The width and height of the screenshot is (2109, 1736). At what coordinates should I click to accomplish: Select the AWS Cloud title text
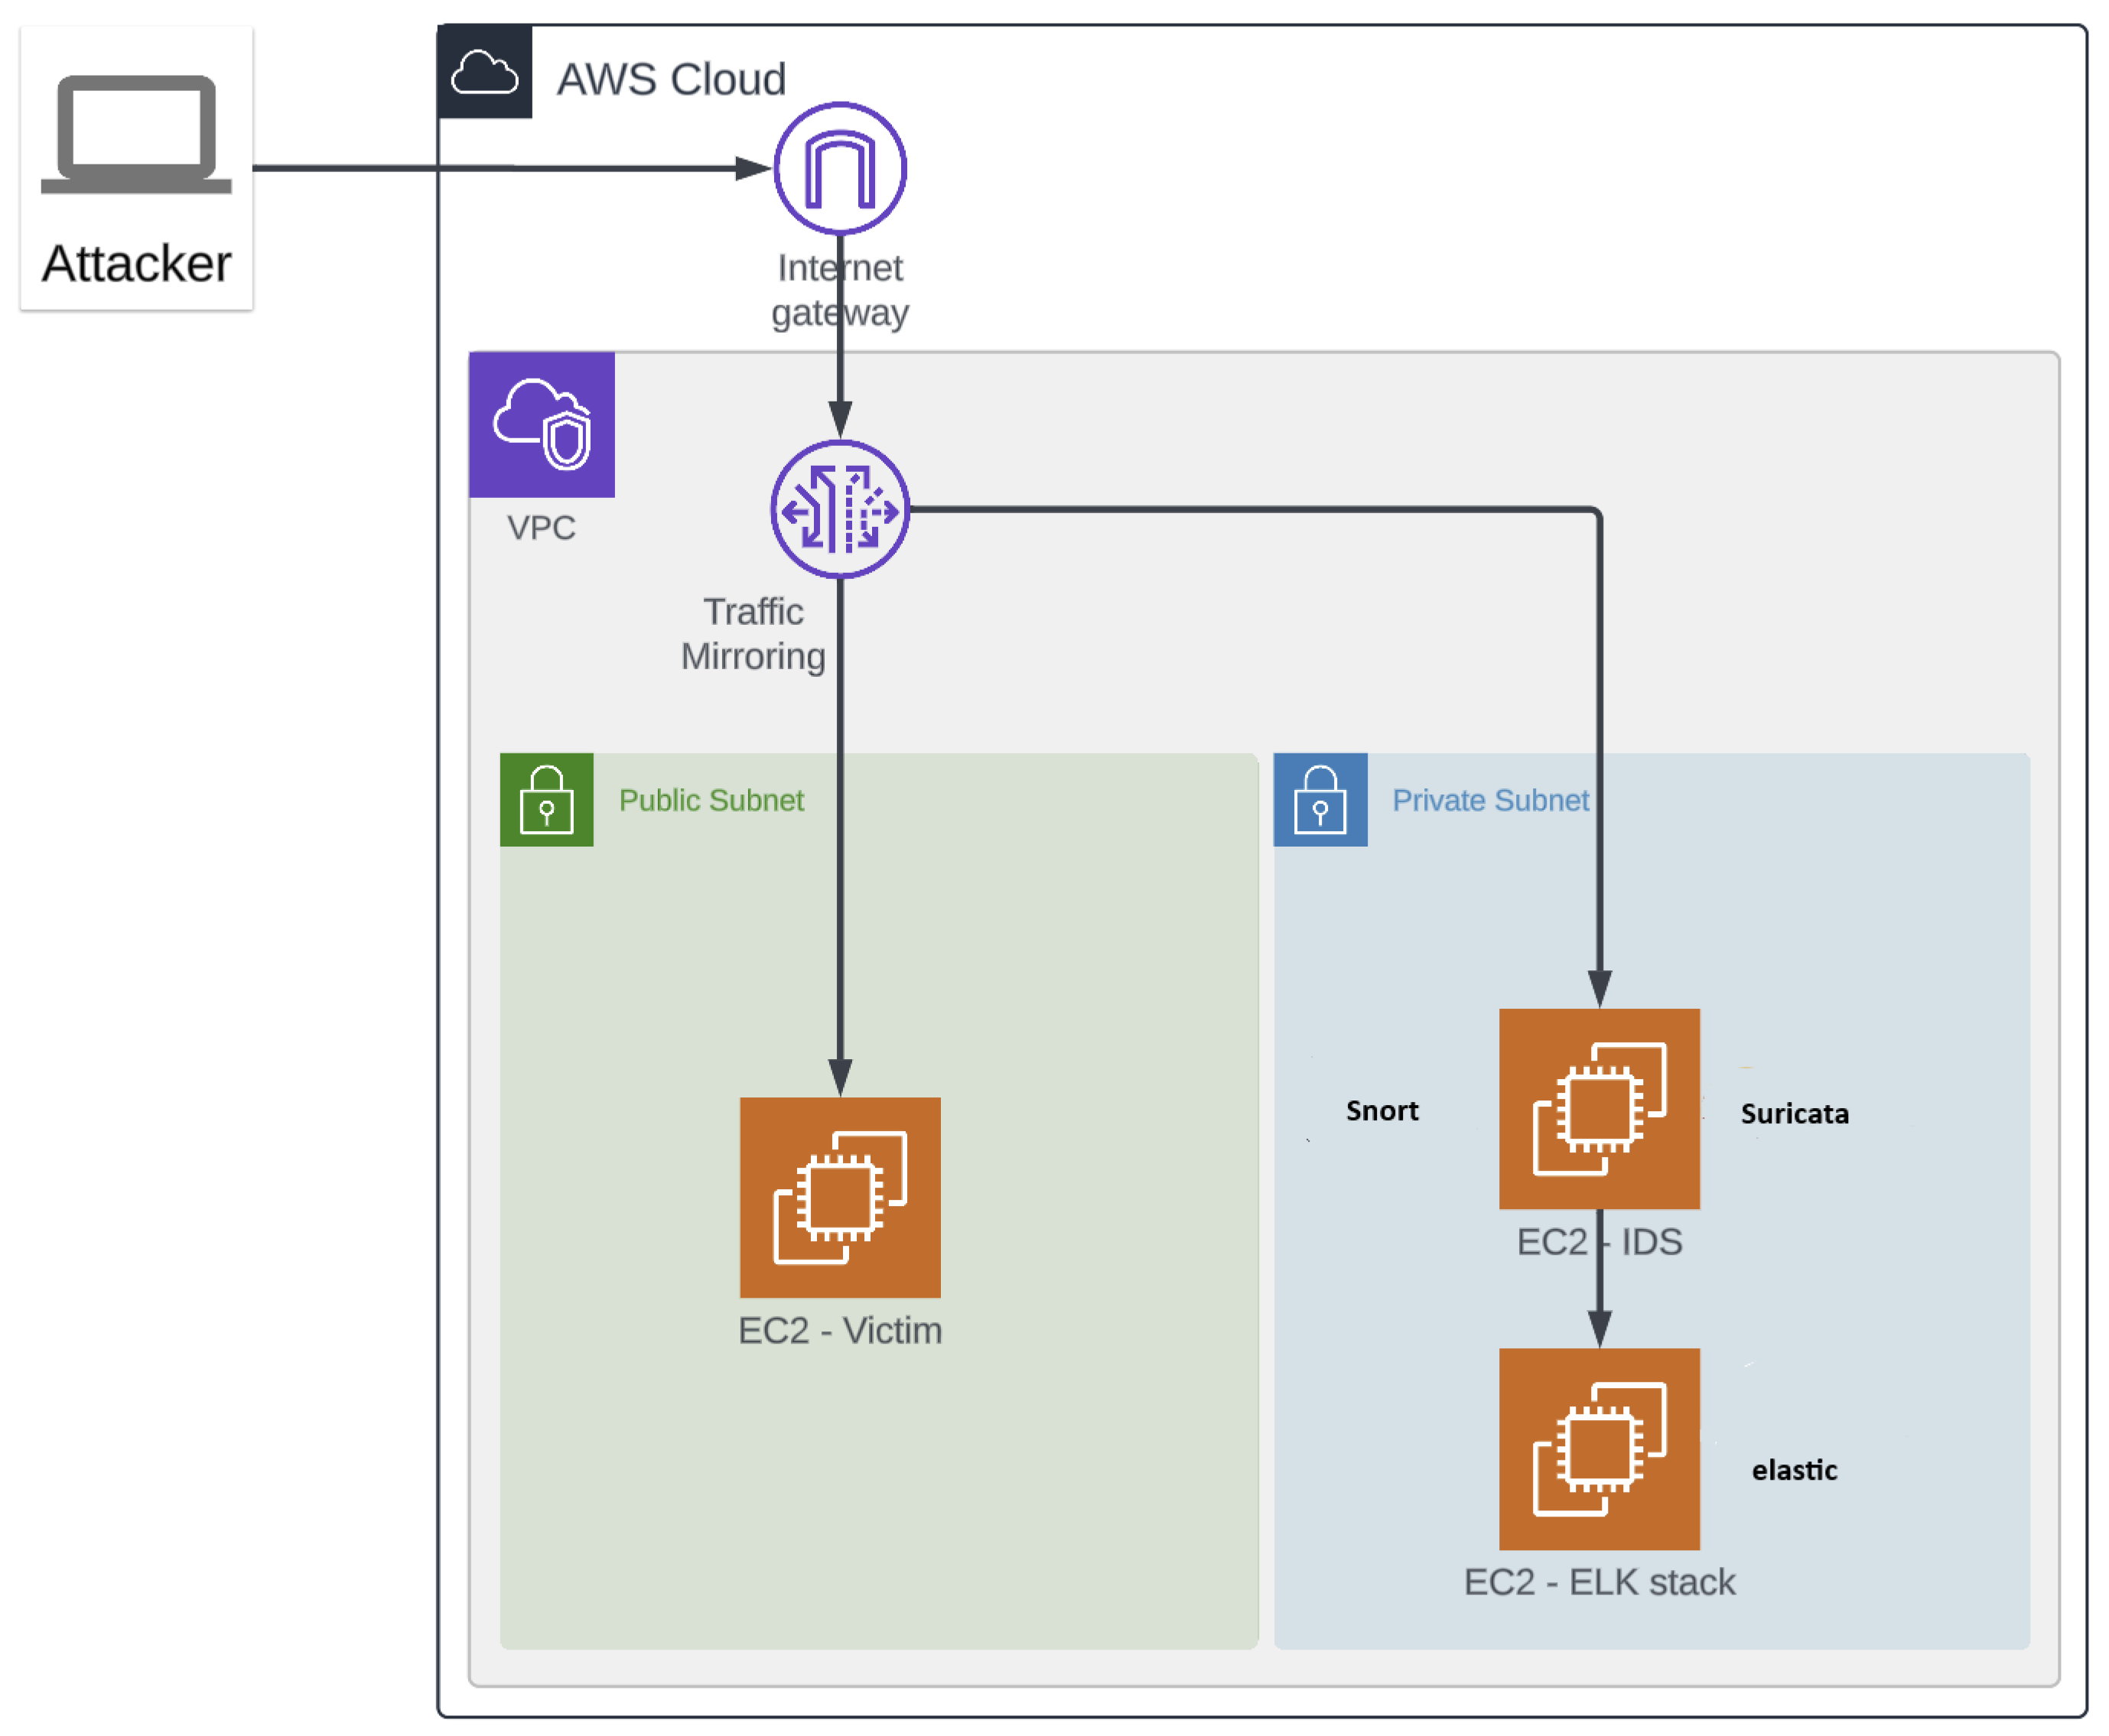pos(671,80)
